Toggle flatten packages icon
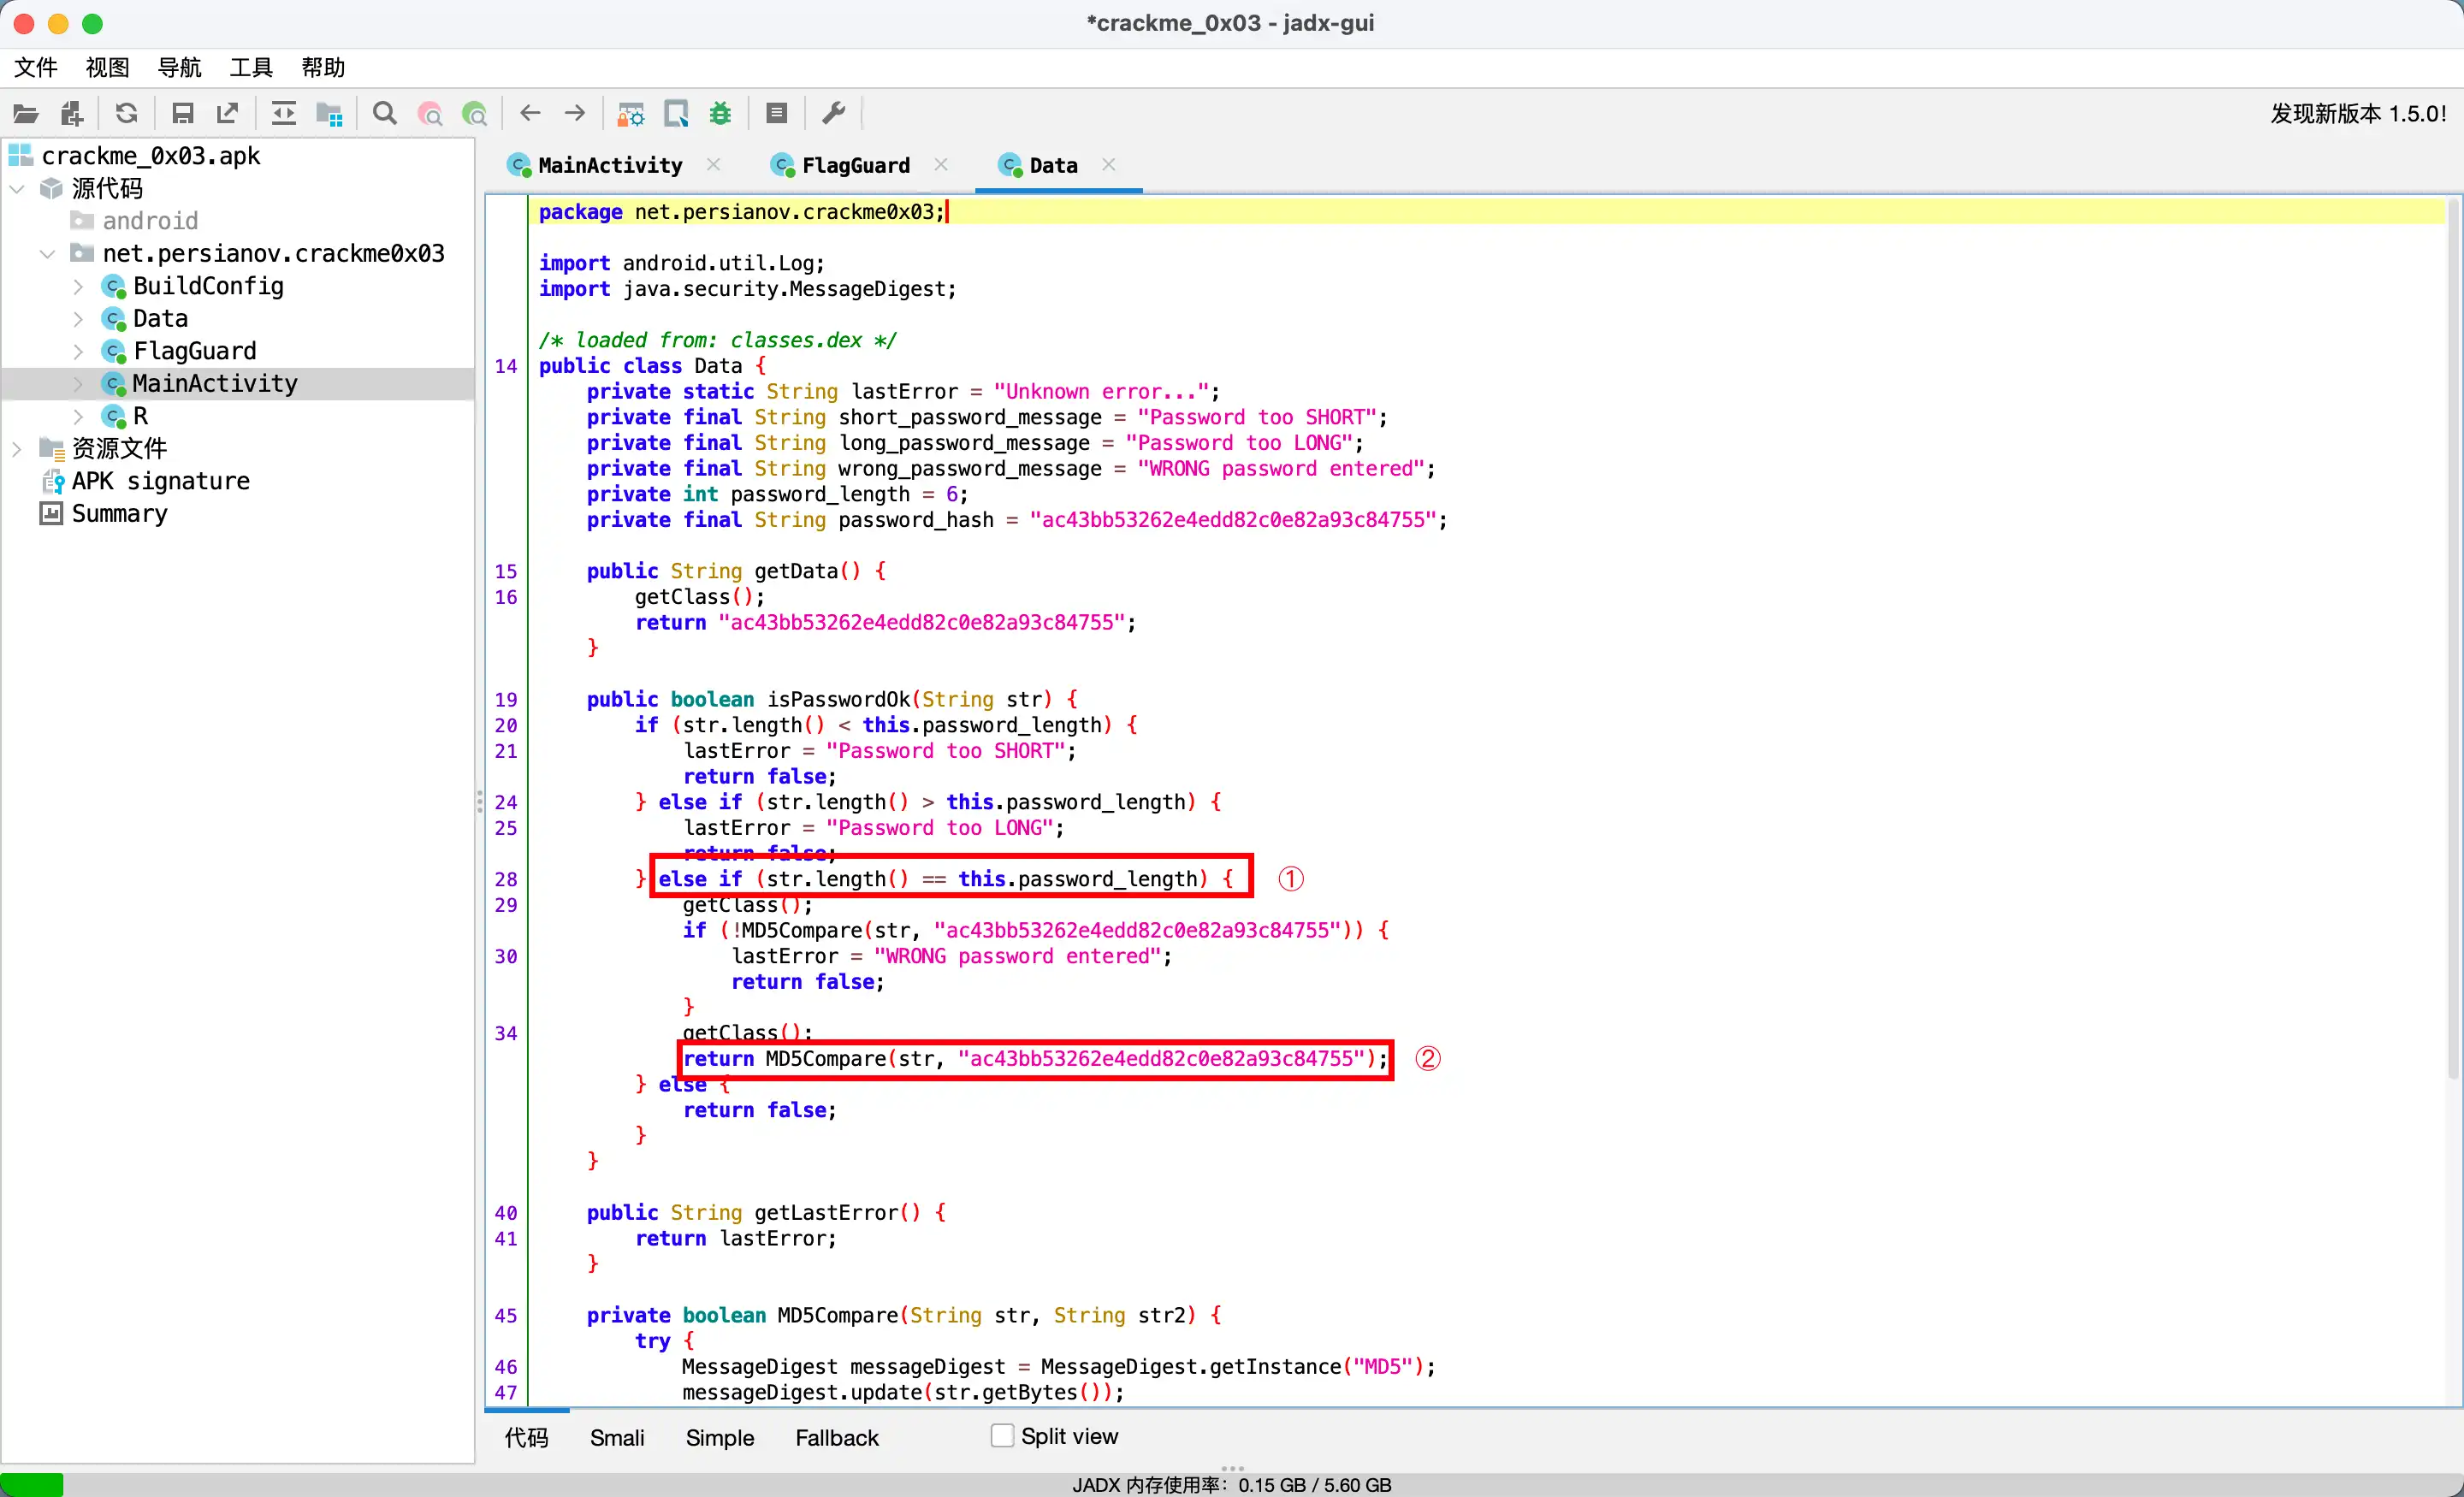 pos(329,114)
